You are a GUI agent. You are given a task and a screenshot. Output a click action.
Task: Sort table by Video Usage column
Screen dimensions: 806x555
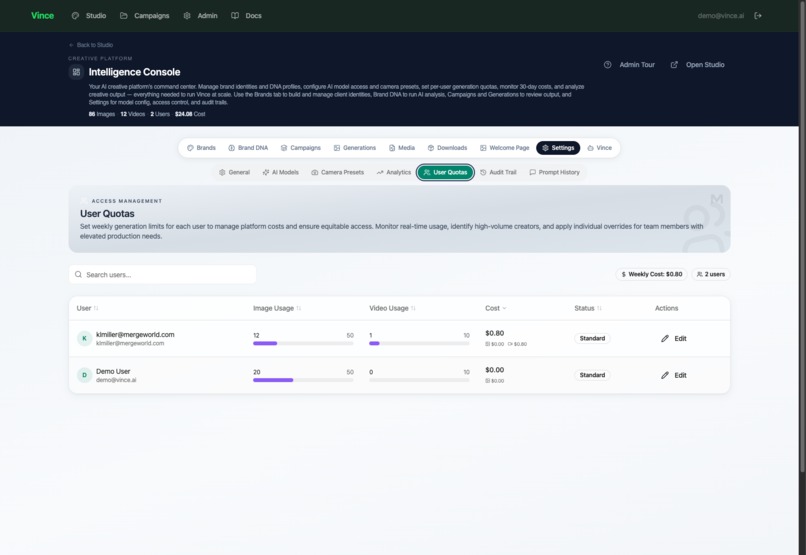tap(392, 308)
